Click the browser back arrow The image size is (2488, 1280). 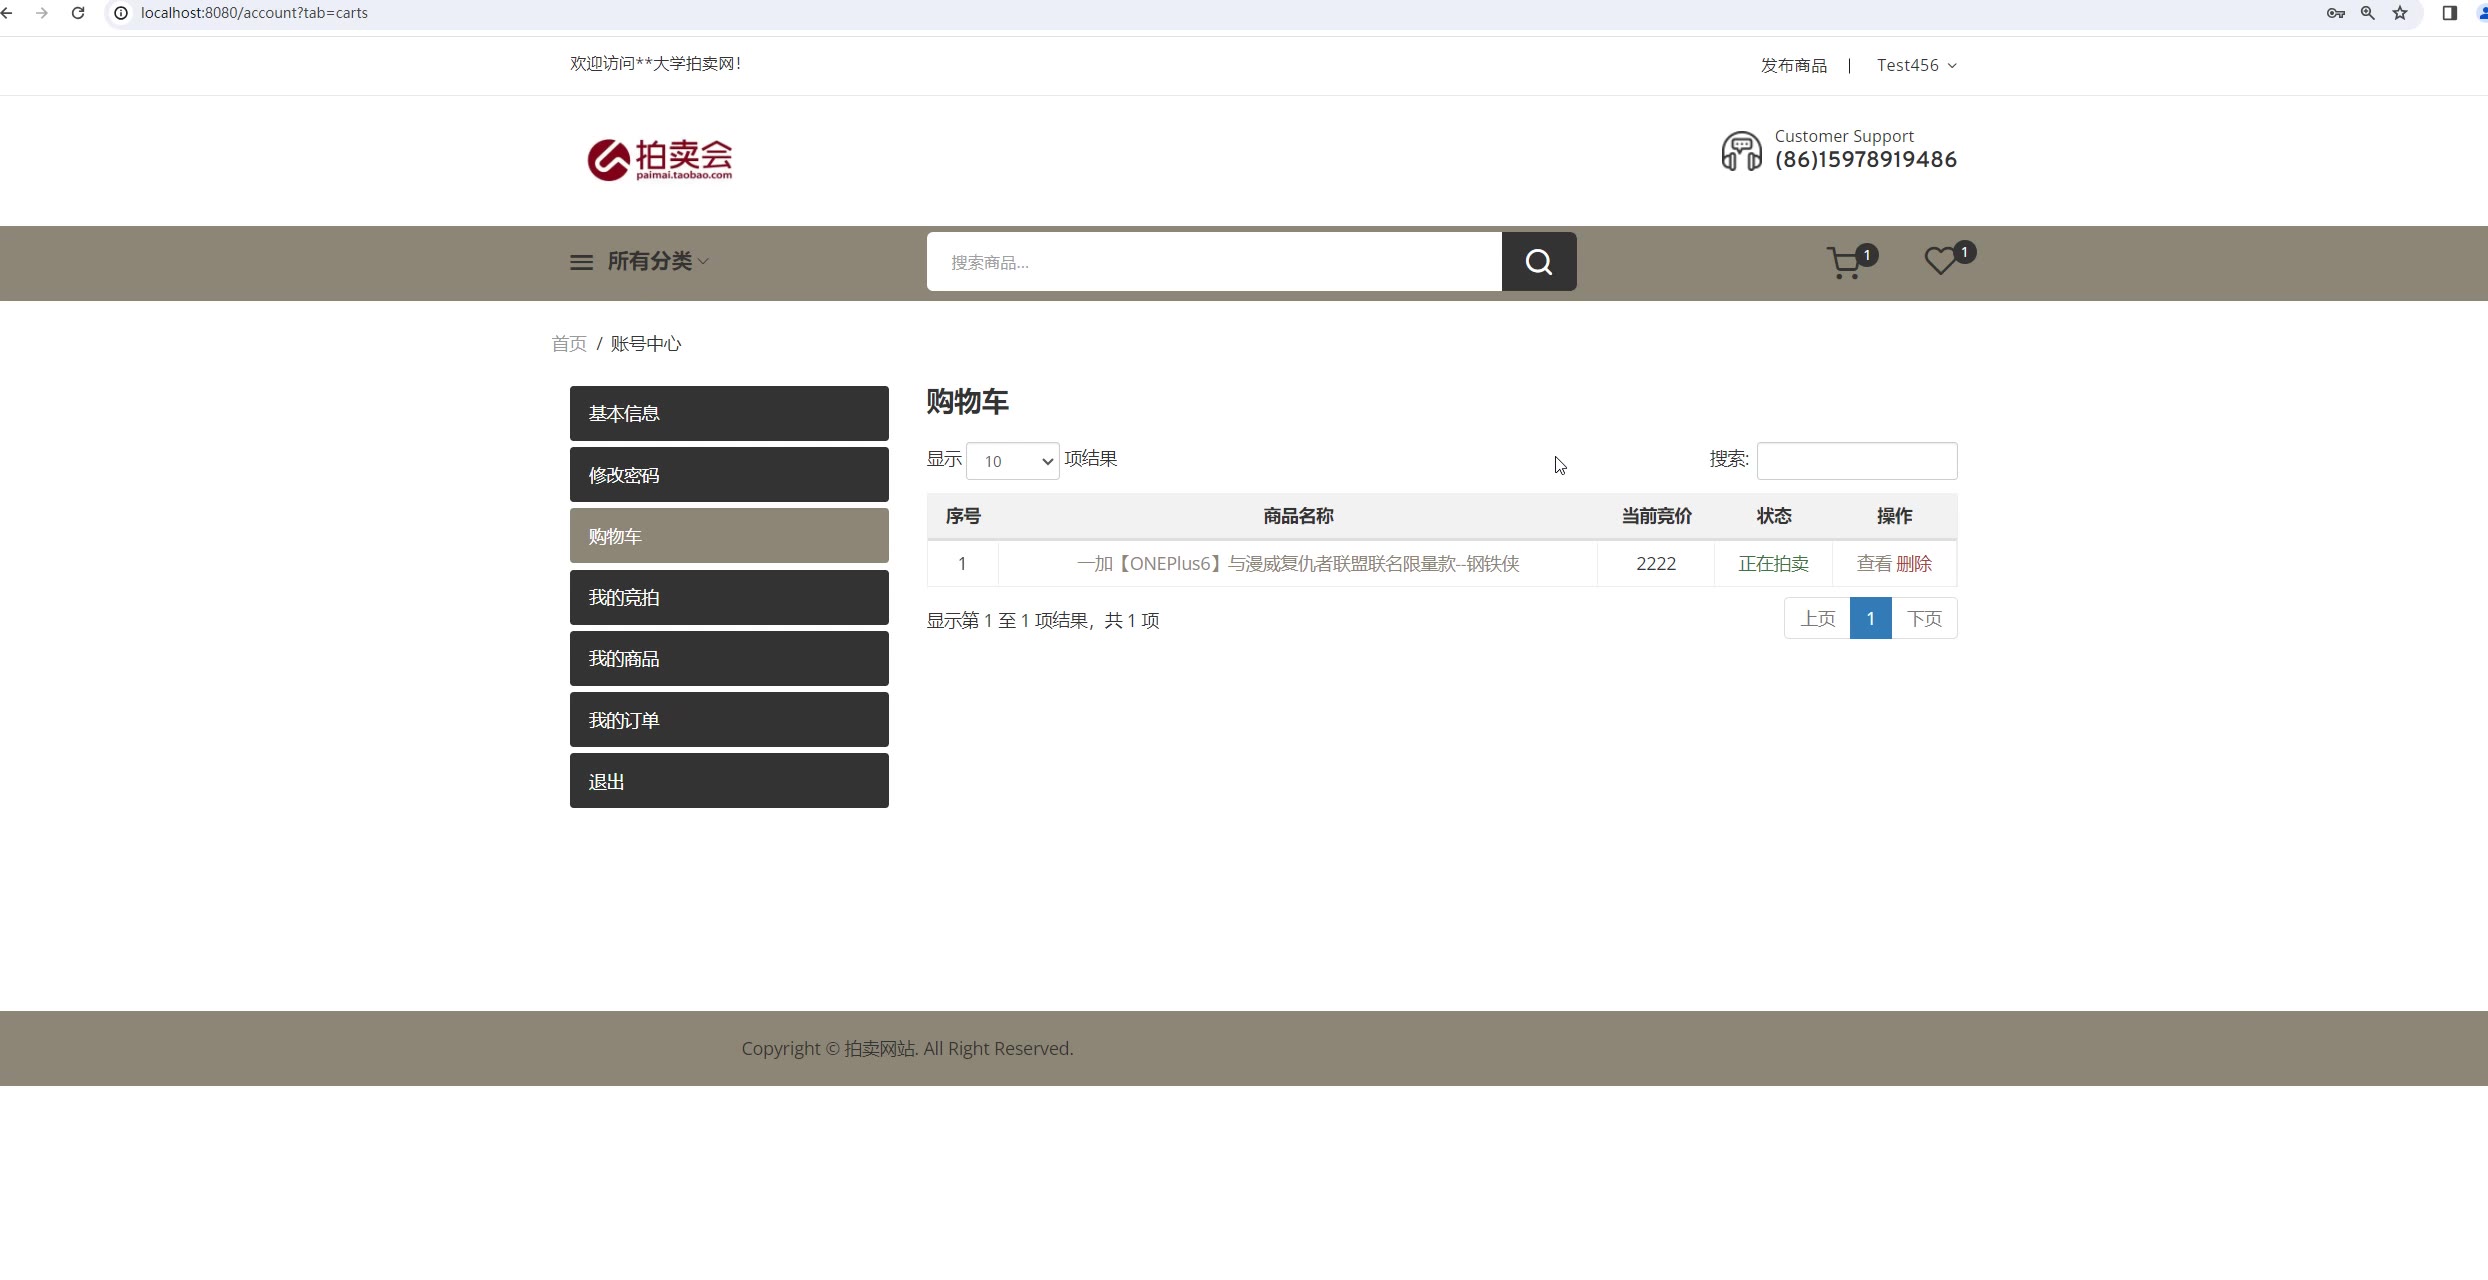(x=7, y=13)
